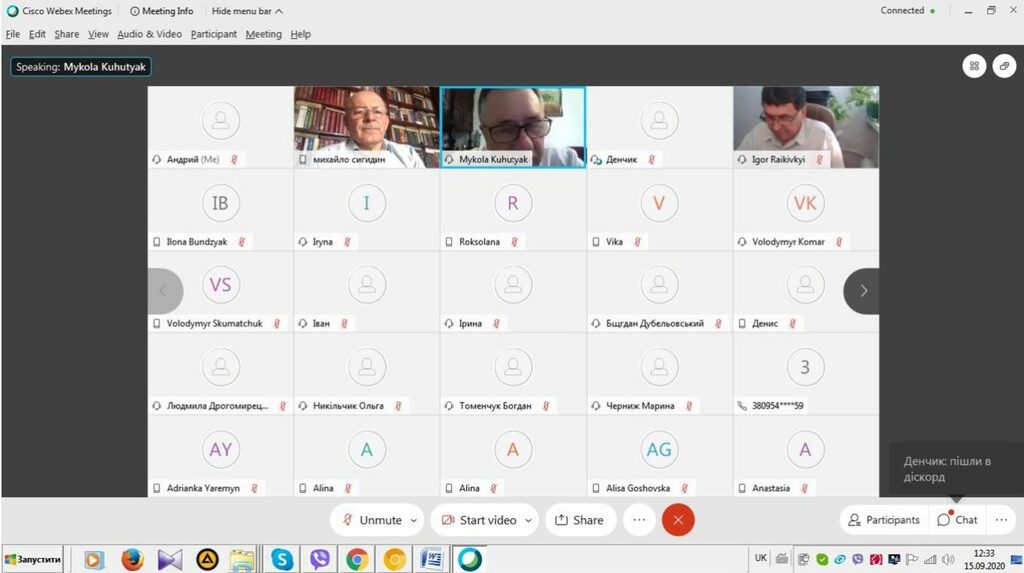Viewport: 1024px width, 573px height.
Task: Click the red Leave meeting button
Action: (x=678, y=520)
